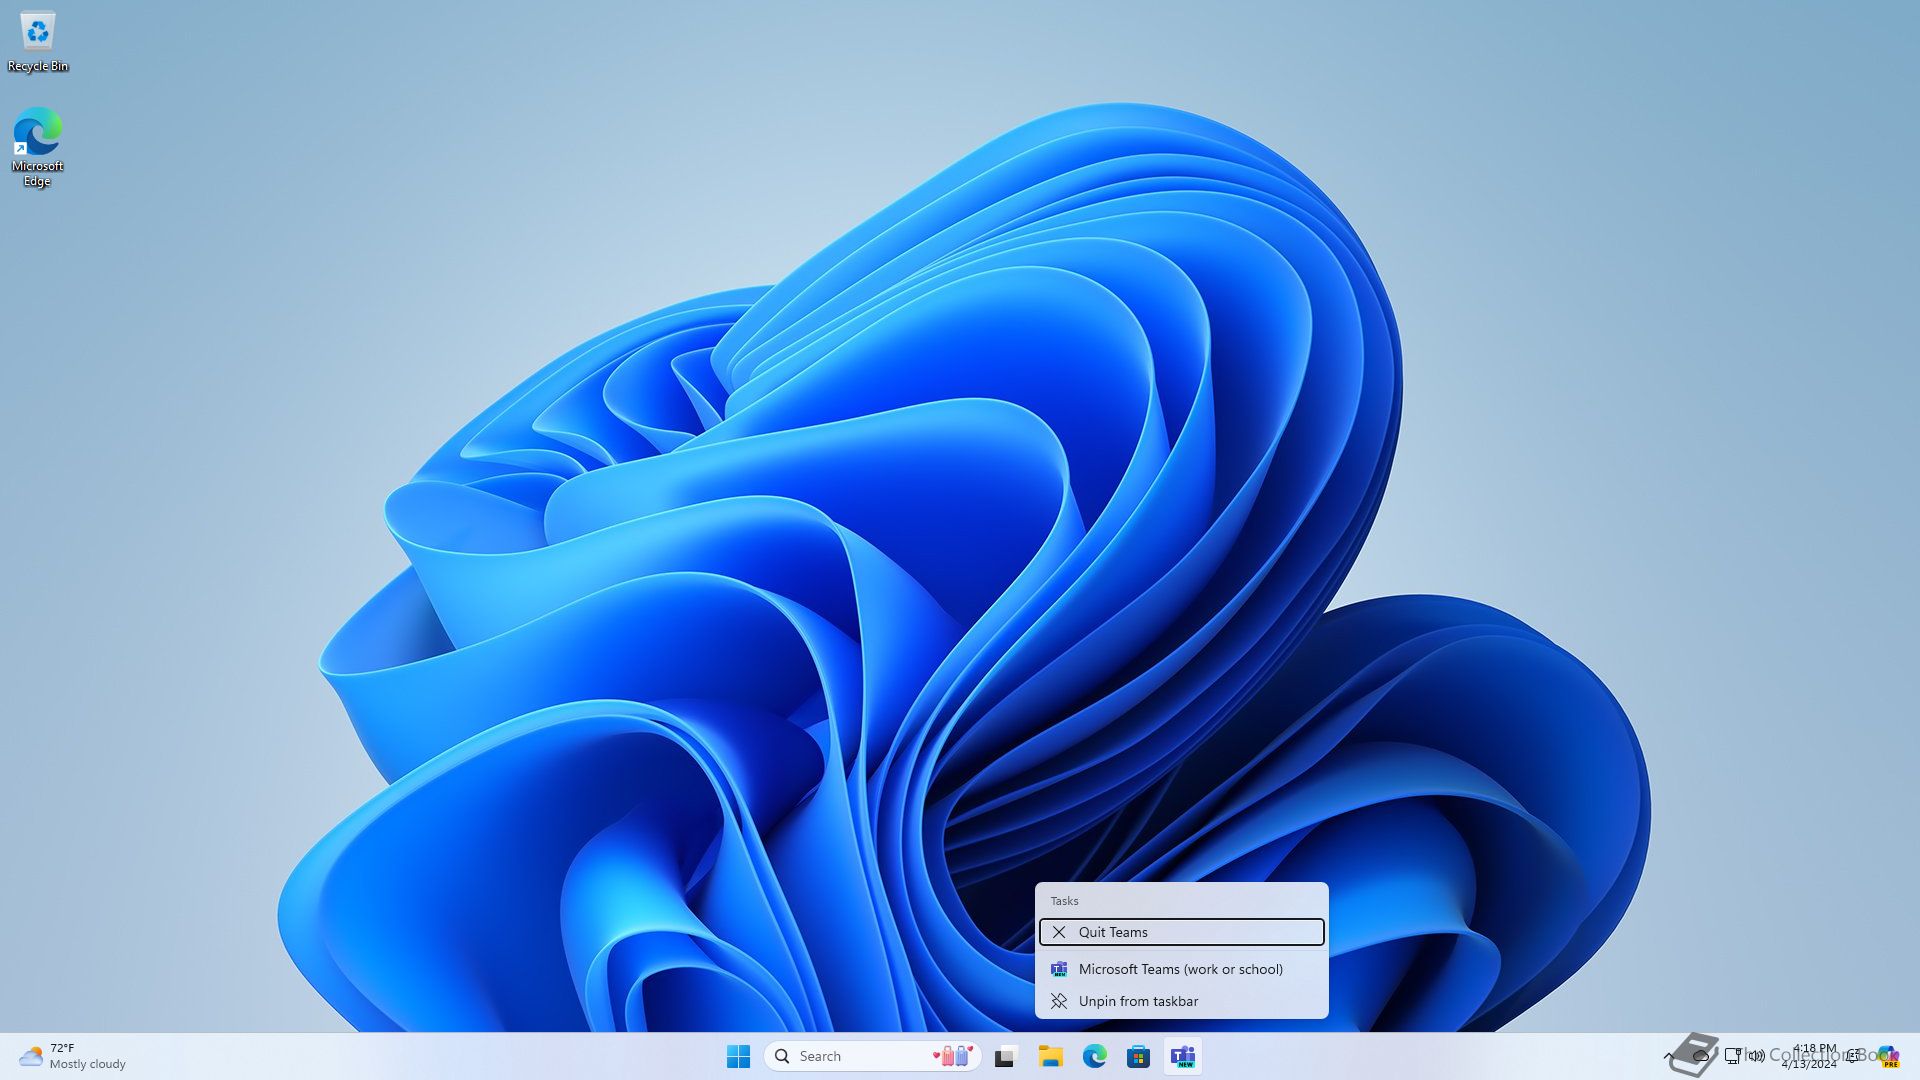Open the Windows Start menu
Viewport: 1920px width, 1080px height.
[738, 1056]
